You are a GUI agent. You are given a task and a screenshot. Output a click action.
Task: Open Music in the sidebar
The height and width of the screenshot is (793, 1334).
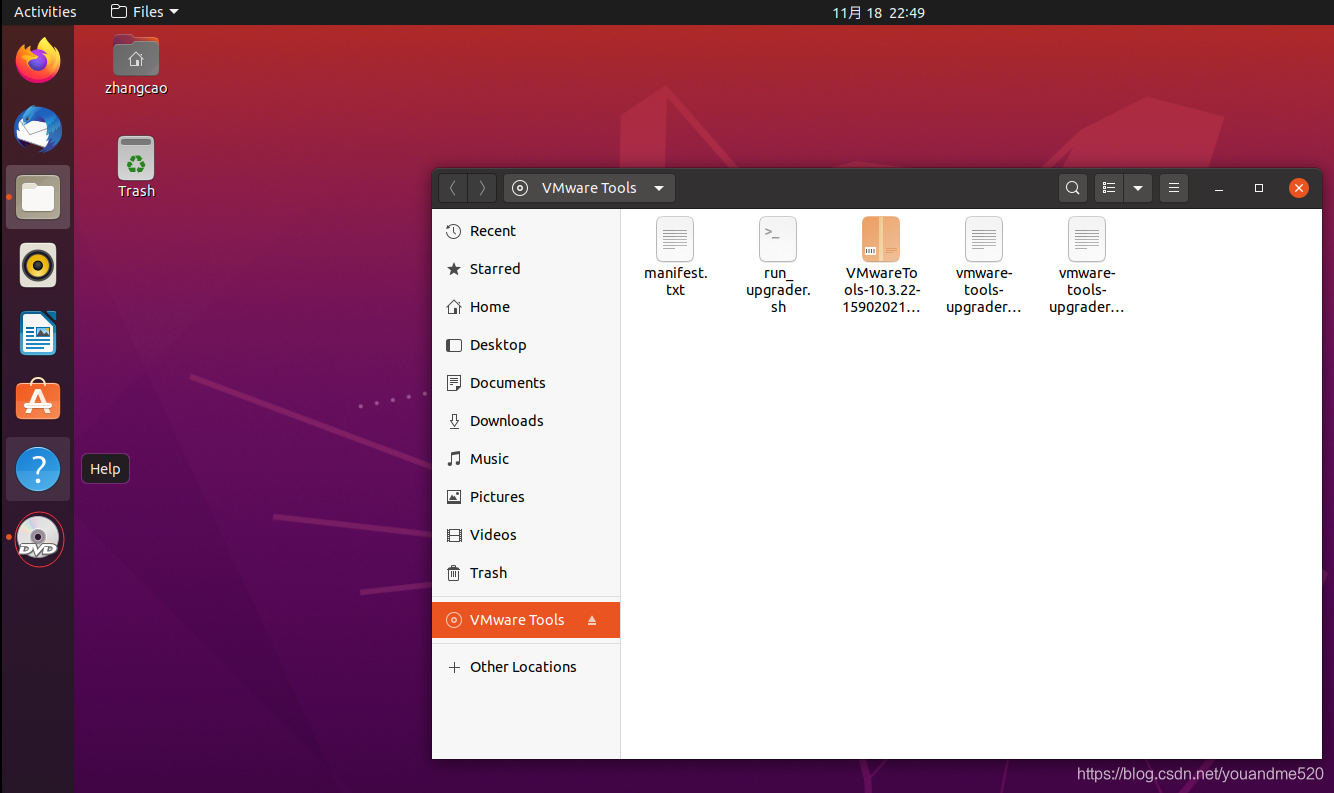526,459
